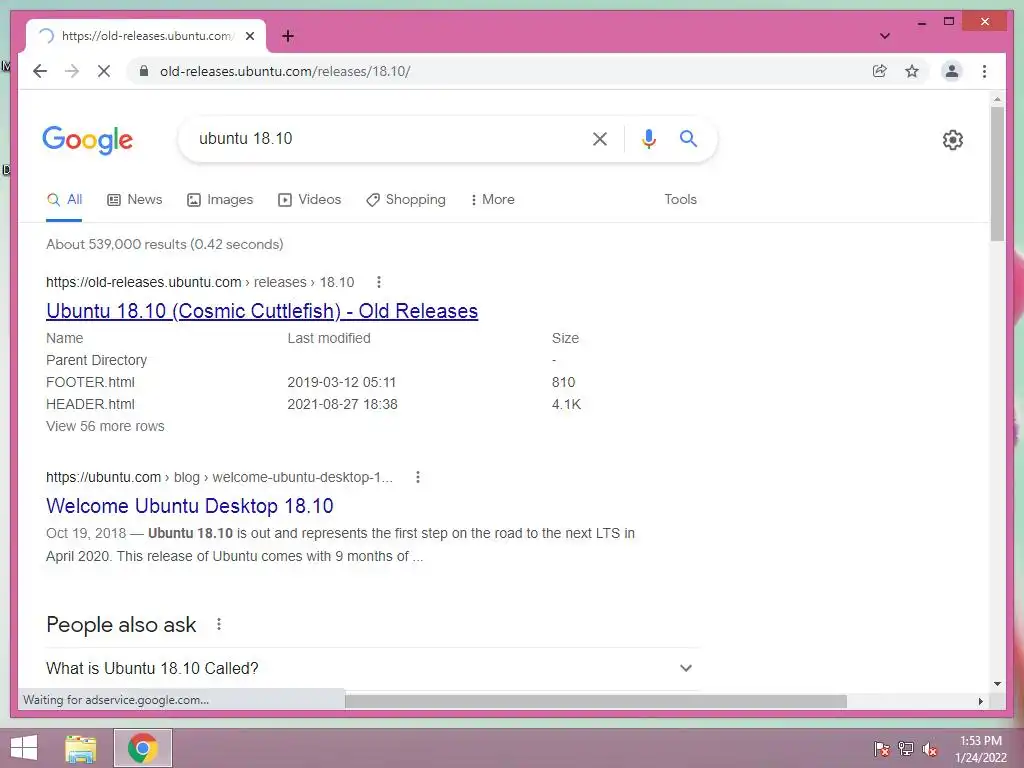Open Chrome's three-dot menu
1024x768 pixels.
(984, 71)
